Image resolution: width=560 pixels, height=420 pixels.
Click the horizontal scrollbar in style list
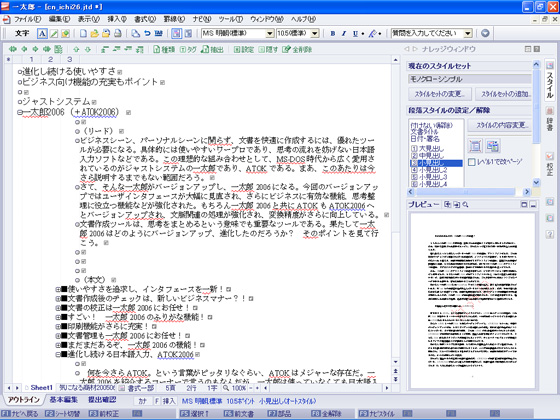point(468,192)
